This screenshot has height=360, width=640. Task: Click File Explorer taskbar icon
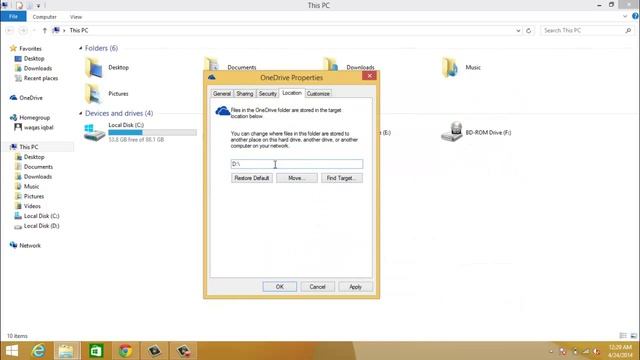67,351
